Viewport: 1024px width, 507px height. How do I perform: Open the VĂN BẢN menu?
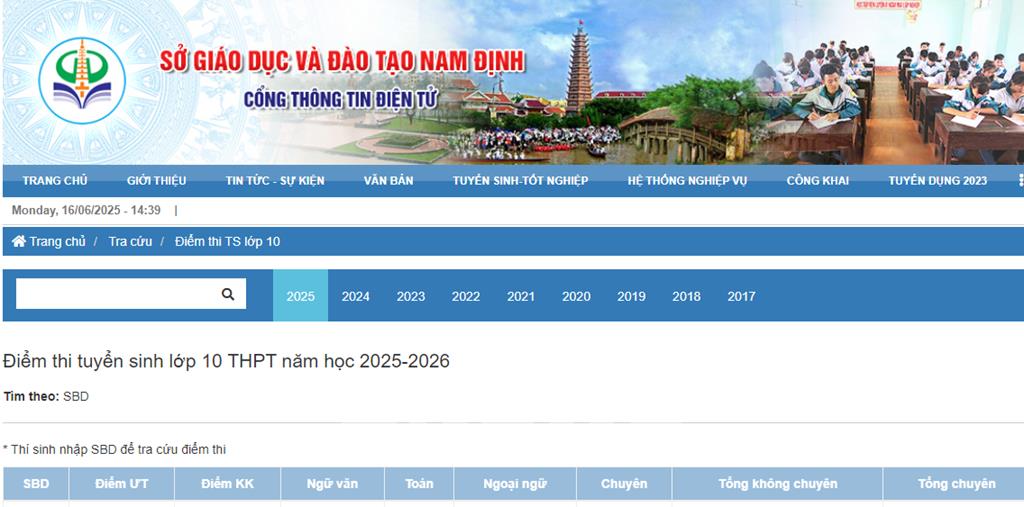(388, 181)
